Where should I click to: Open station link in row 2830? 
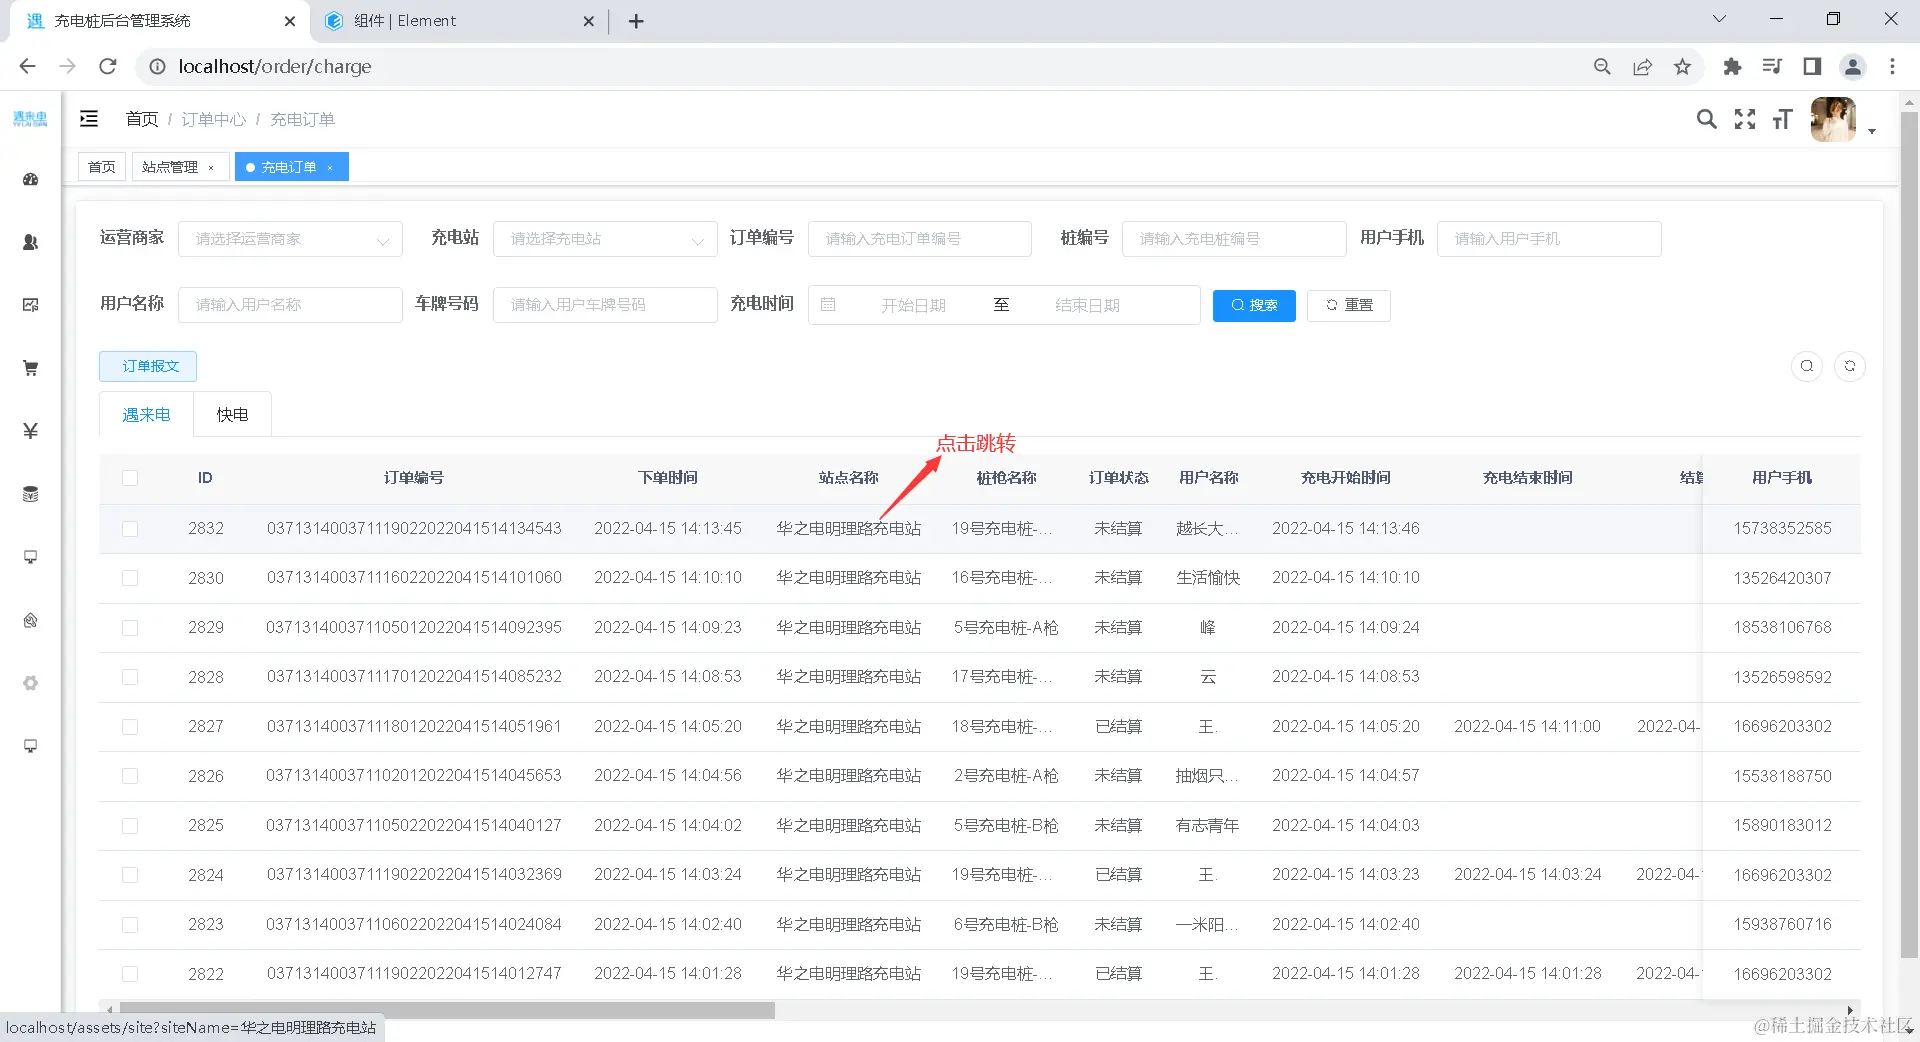(849, 578)
